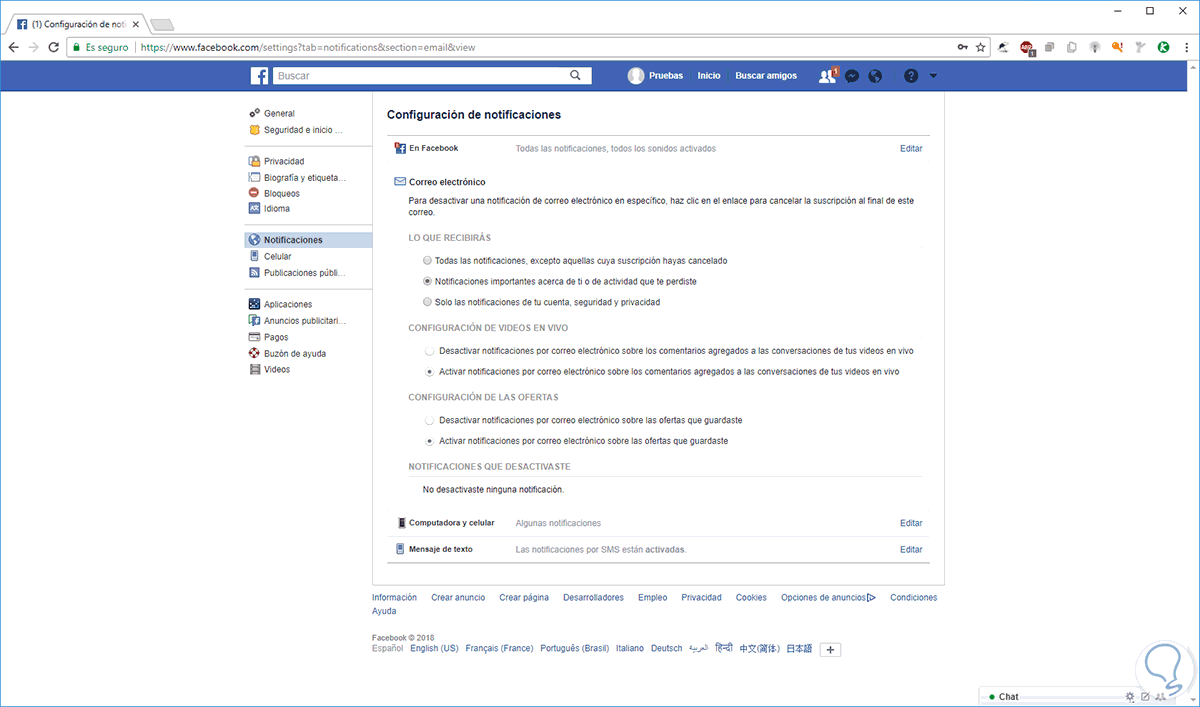This screenshot has width=1200, height=707.
Task: Open Bloqueos settings in sidebar
Action: [x=282, y=193]
